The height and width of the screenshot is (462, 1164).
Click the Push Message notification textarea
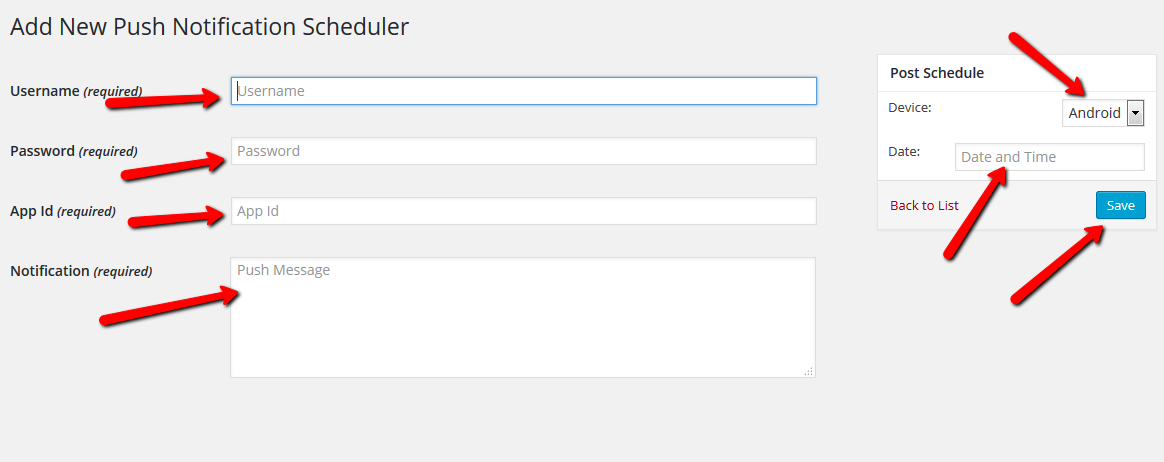pos(523,317)
